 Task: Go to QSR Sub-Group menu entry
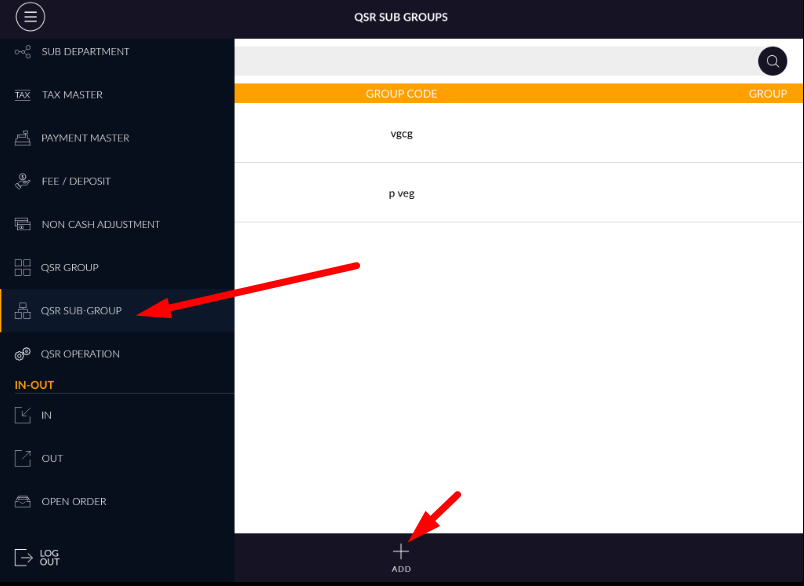81,311
